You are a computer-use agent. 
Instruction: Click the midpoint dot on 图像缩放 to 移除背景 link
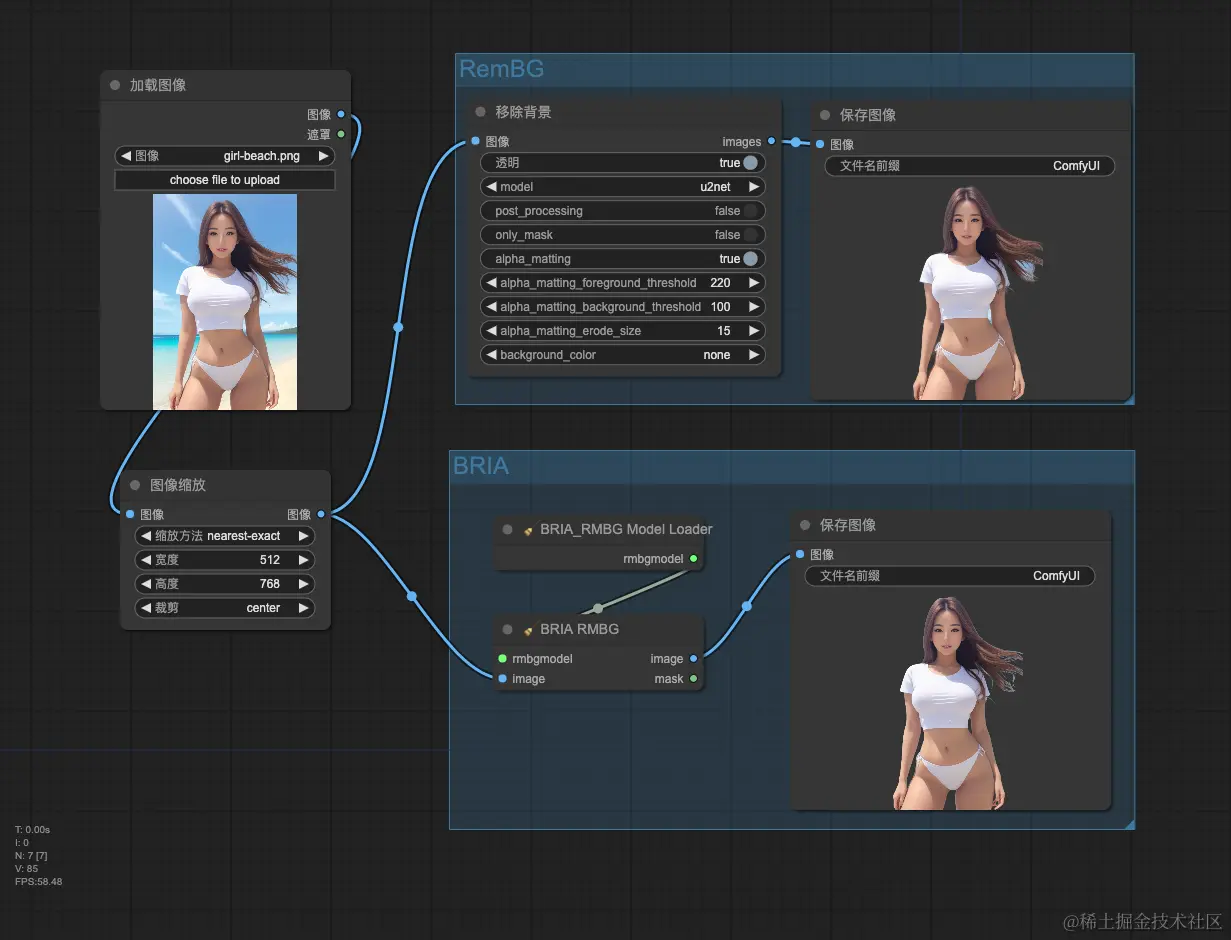point(398,327)
